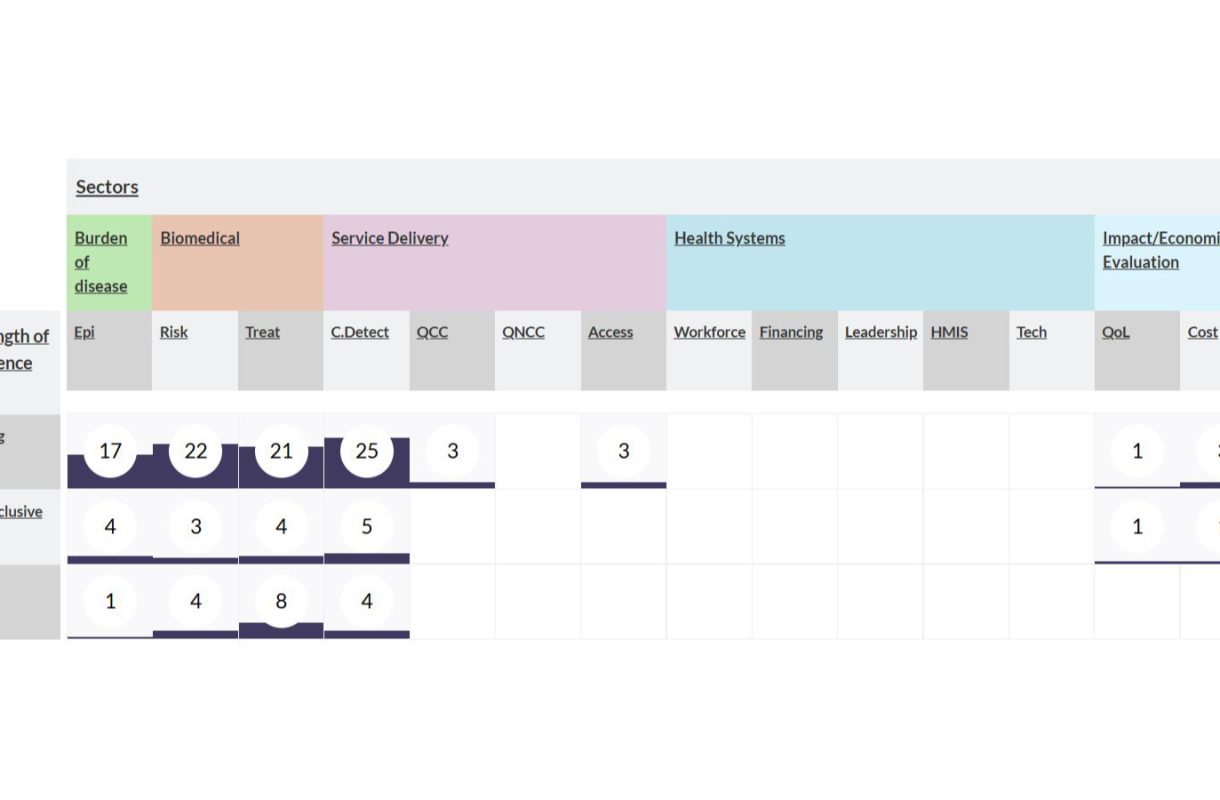Open the HMIS column header
Screen dimensions: 1220x800
tap(949, 332)
